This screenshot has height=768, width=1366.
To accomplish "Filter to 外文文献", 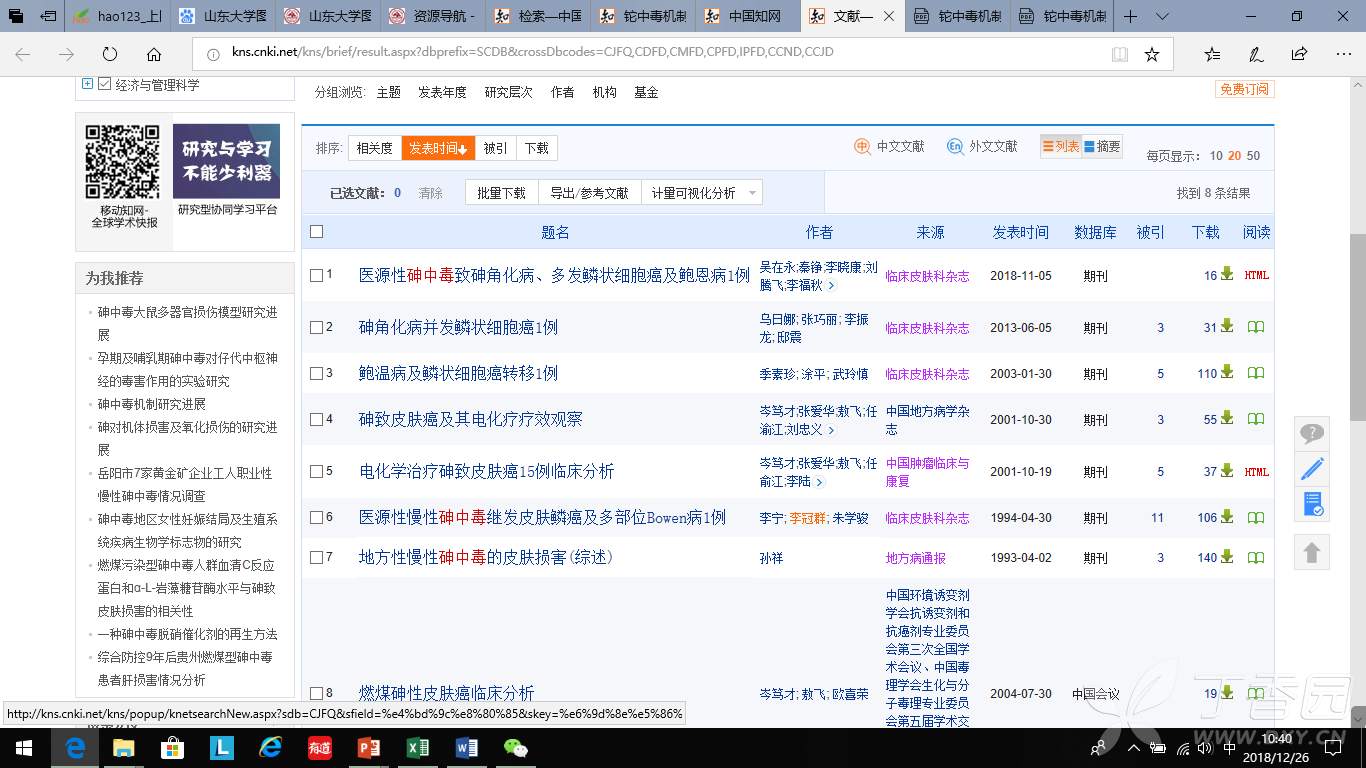I will 982,147.
